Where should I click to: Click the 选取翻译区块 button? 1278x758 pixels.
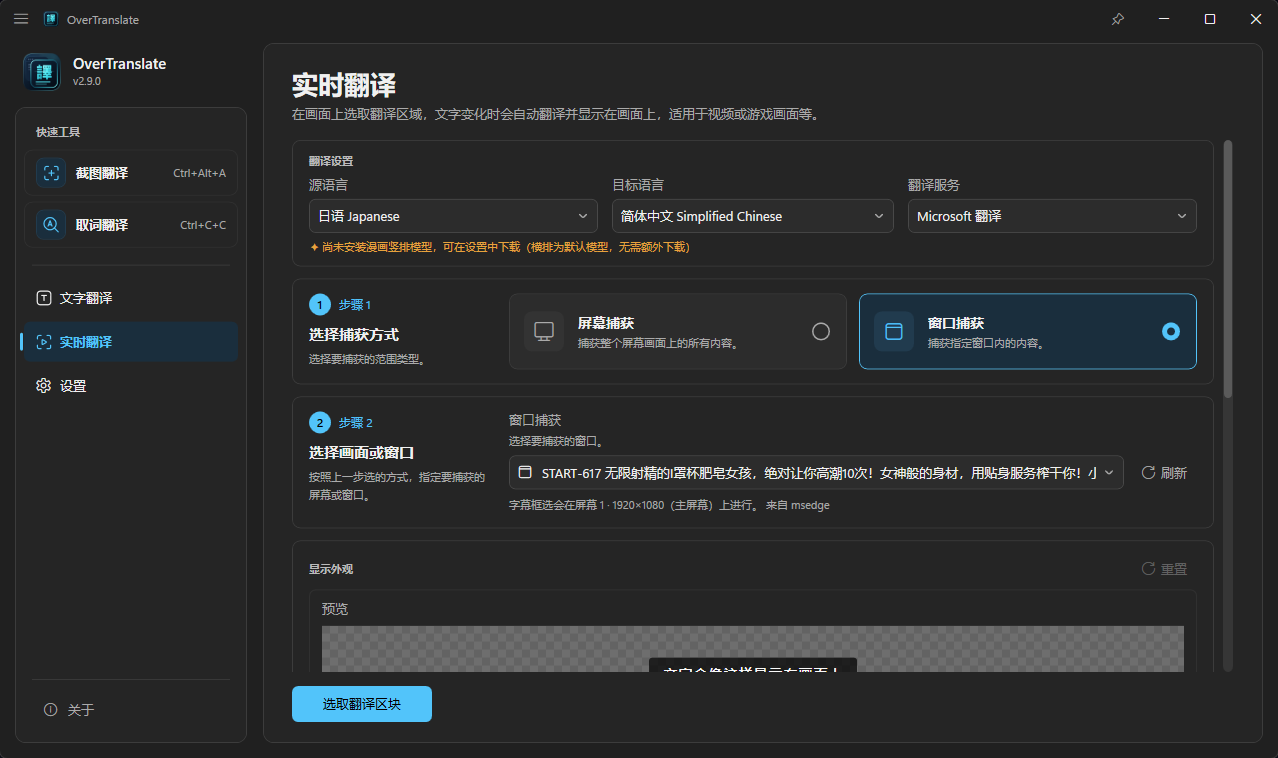(362, 704)
